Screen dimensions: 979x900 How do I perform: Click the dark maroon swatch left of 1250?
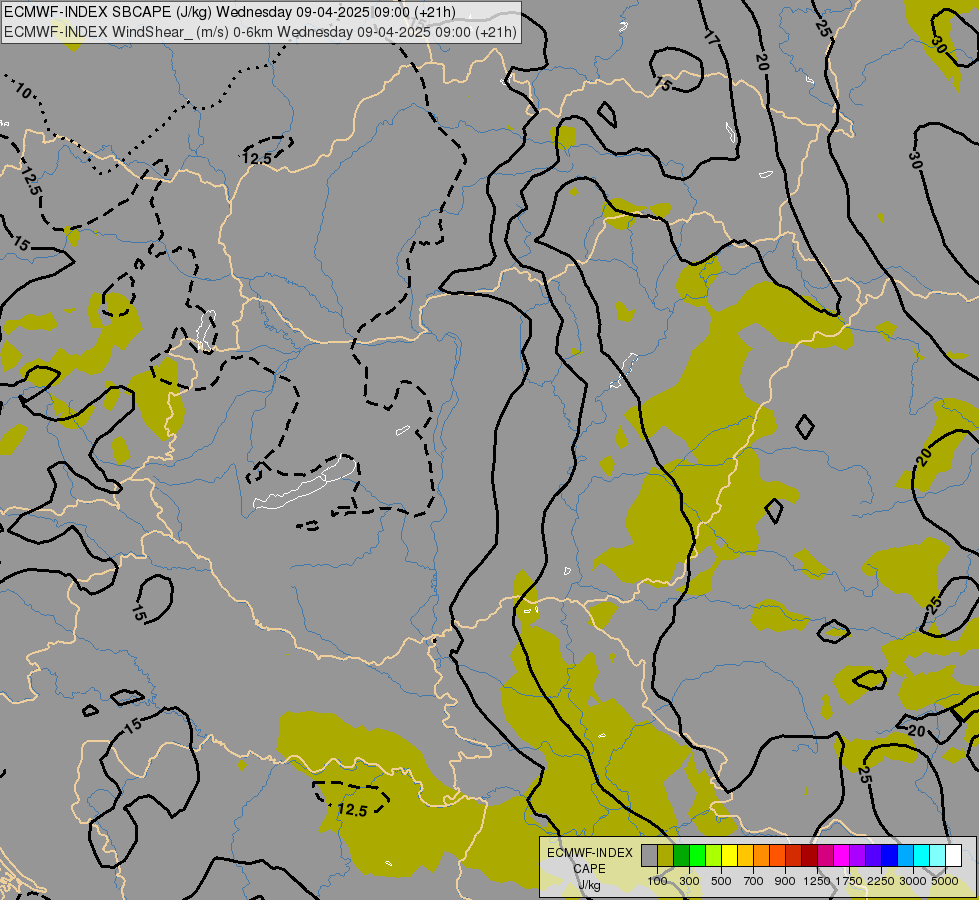click(x=809, y=855)
